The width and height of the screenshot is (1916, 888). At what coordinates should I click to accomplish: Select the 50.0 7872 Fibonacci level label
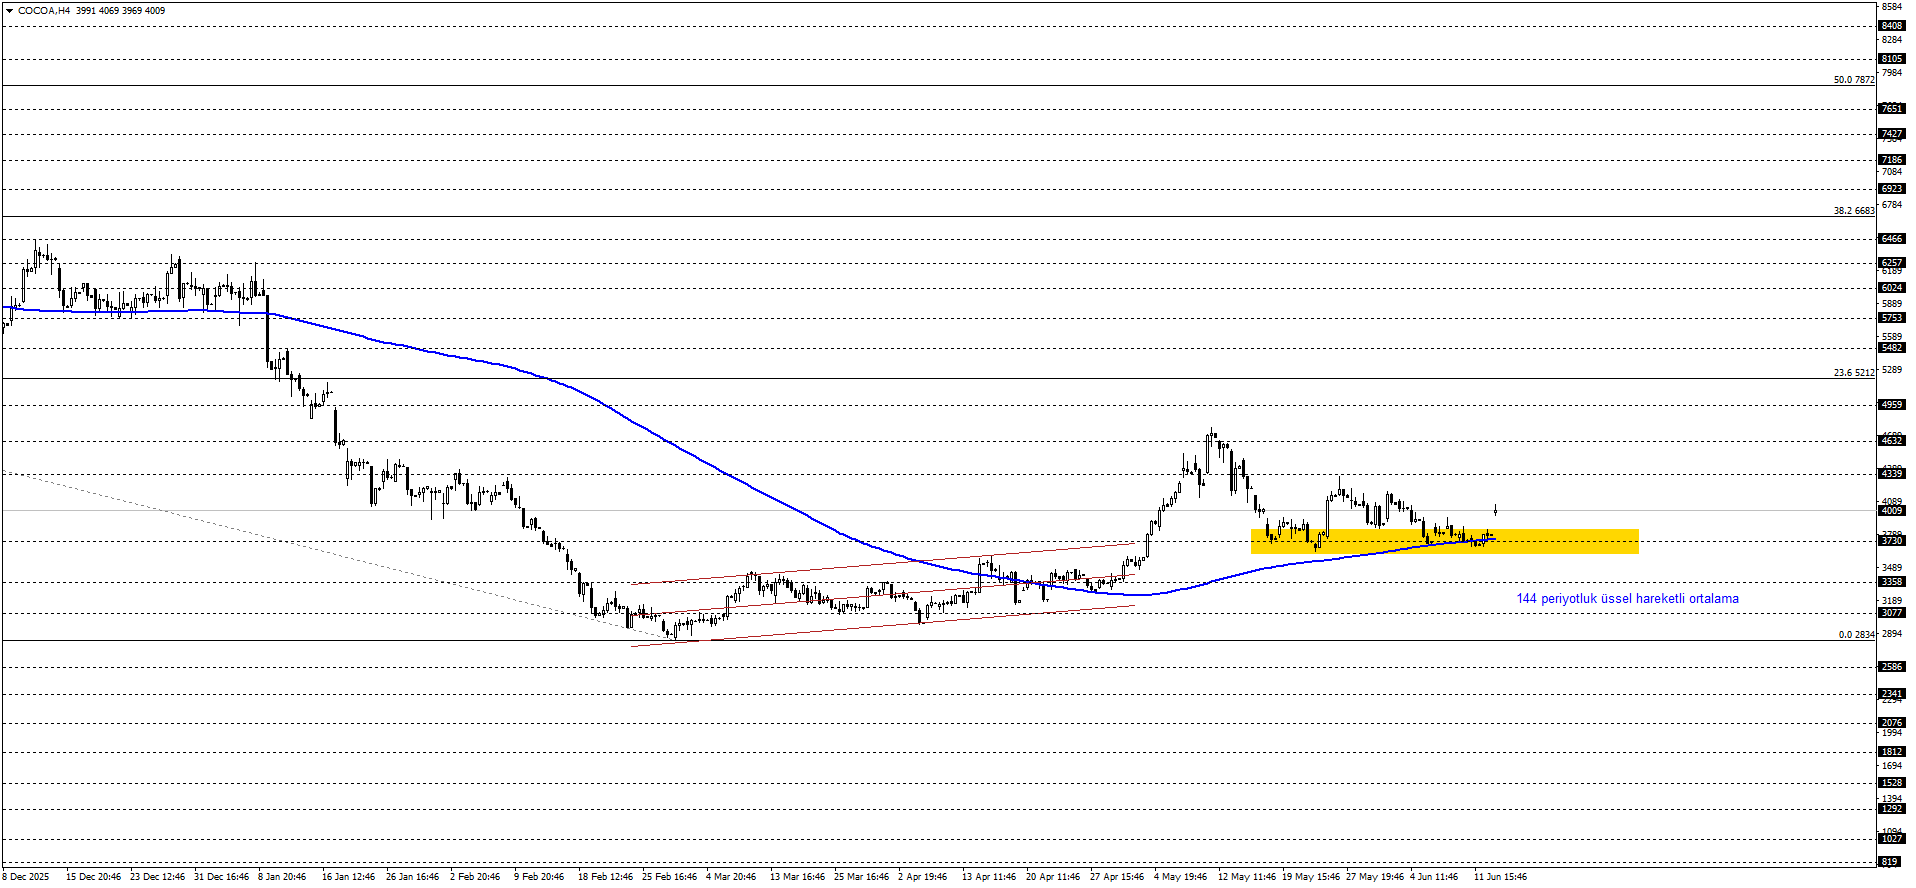1853,80
